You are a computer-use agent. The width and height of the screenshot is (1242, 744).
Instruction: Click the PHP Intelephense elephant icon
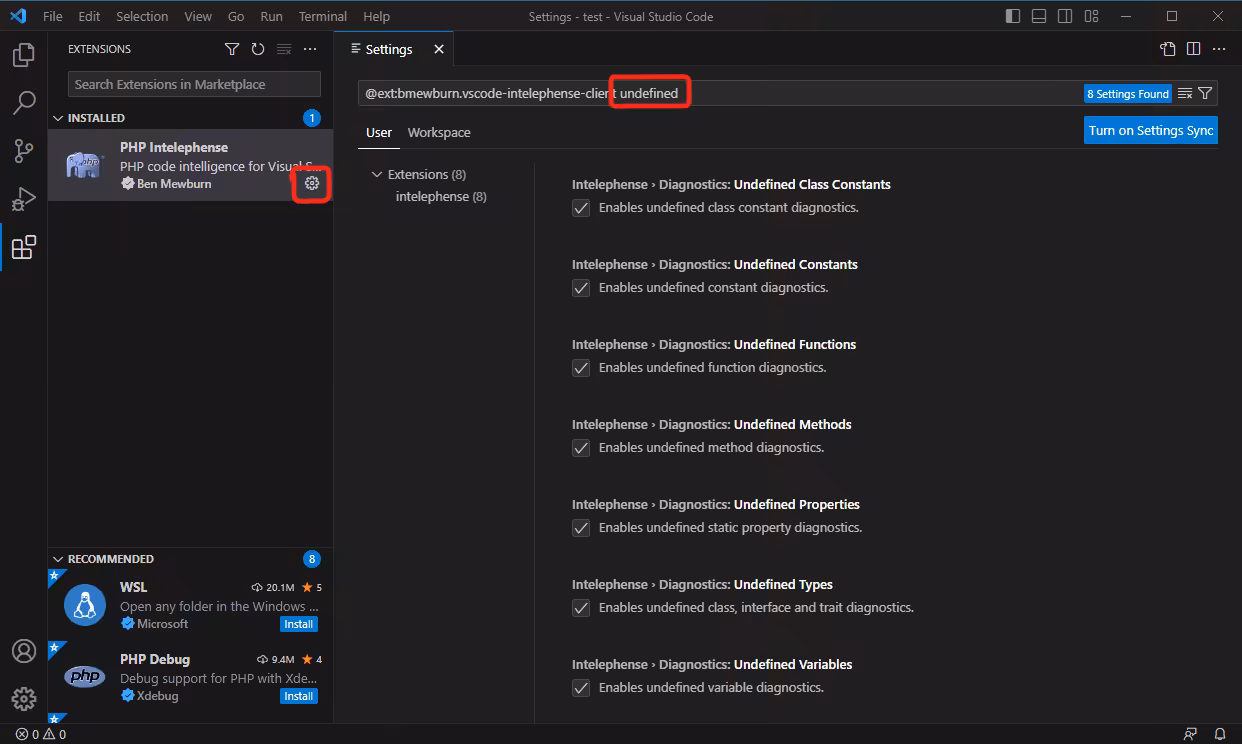click(86, 164)
